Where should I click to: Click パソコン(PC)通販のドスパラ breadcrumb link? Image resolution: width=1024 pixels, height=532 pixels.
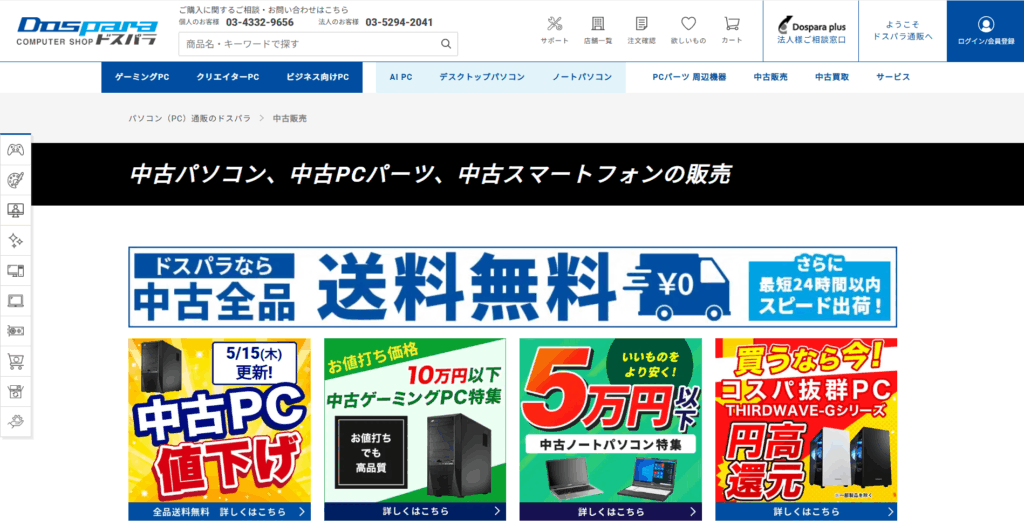pyautogui.click(x=189, y=118)
